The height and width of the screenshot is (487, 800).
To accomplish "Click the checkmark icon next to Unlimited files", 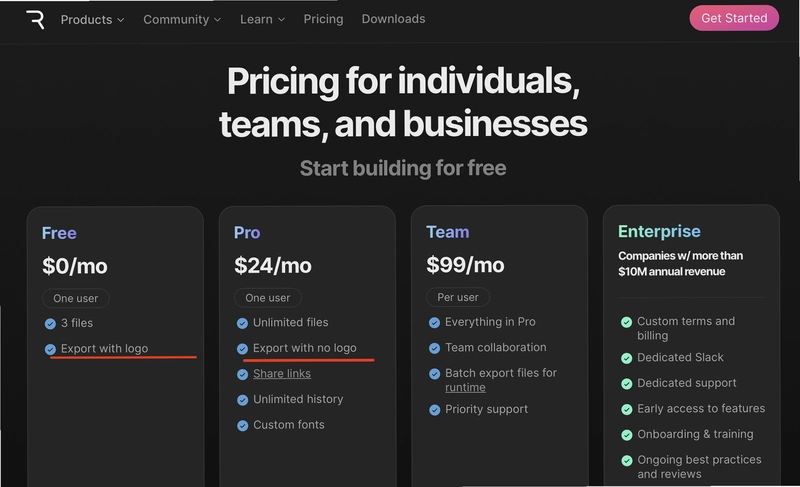I will pos(242,323).
